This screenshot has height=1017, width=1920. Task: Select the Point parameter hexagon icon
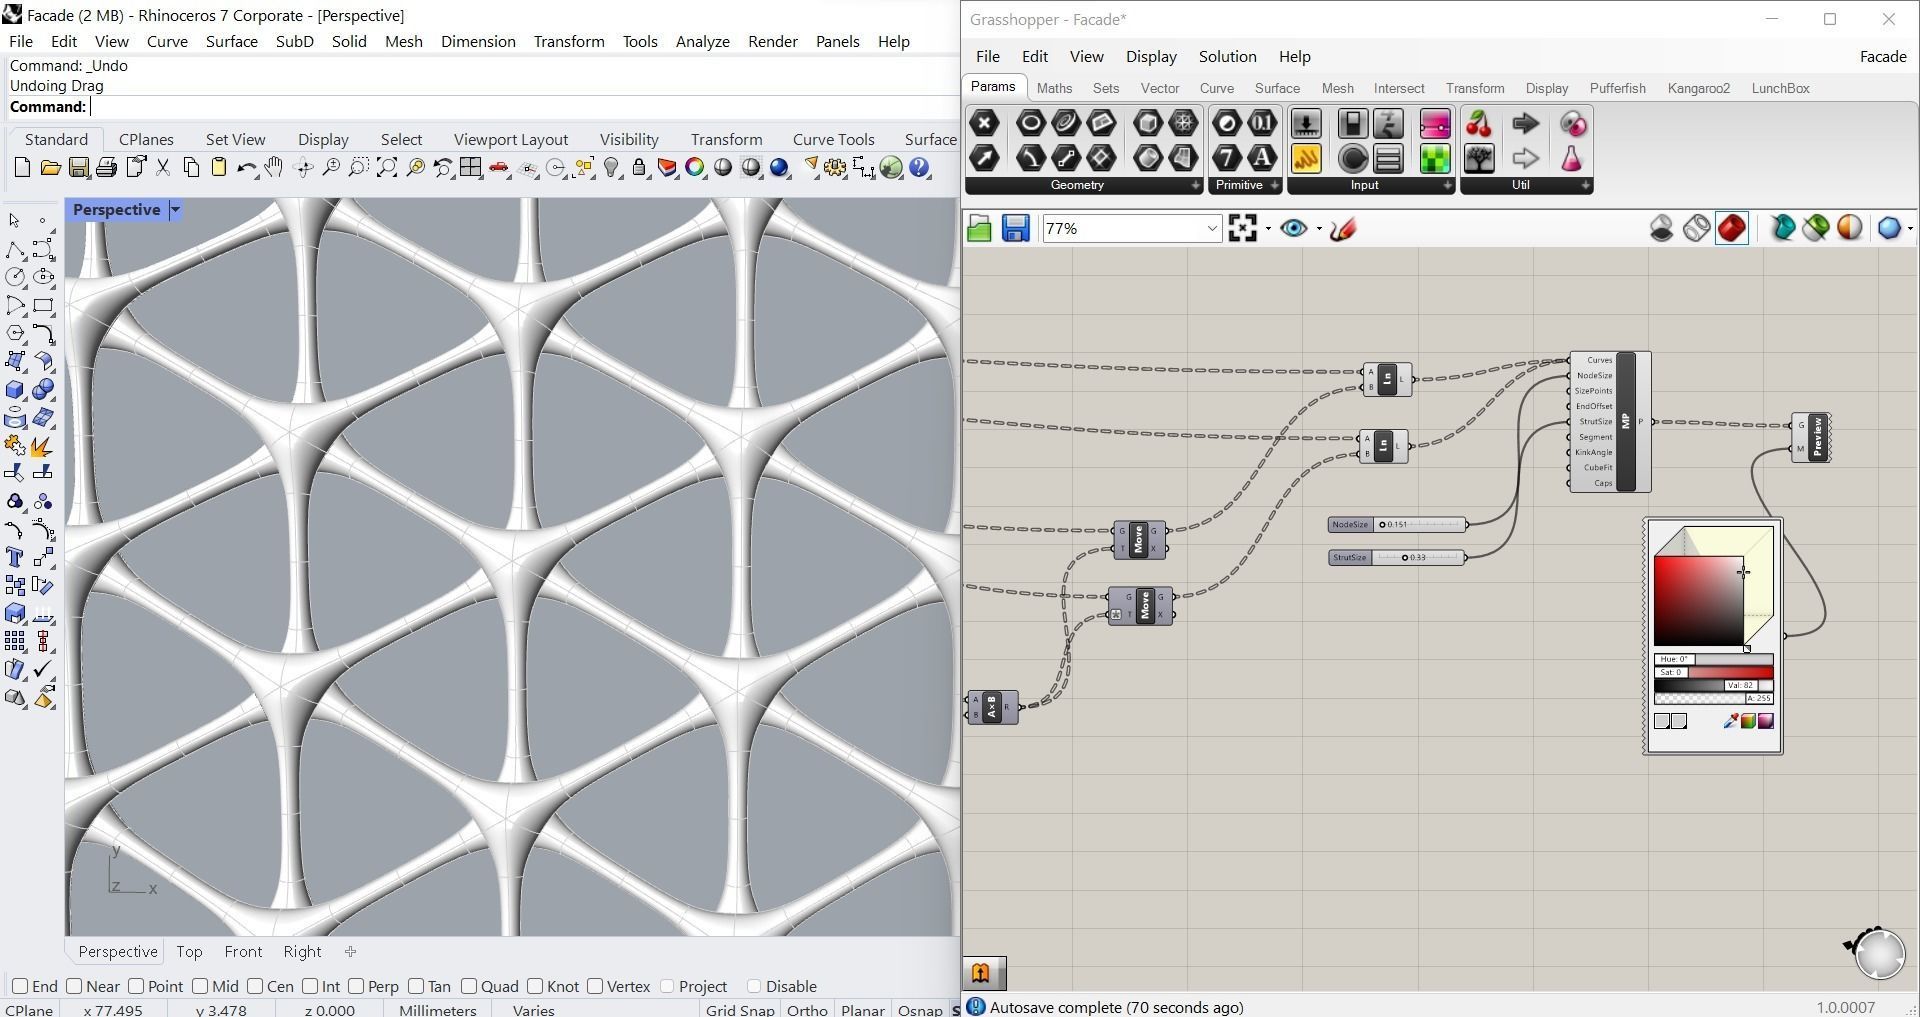coord(985,123)
